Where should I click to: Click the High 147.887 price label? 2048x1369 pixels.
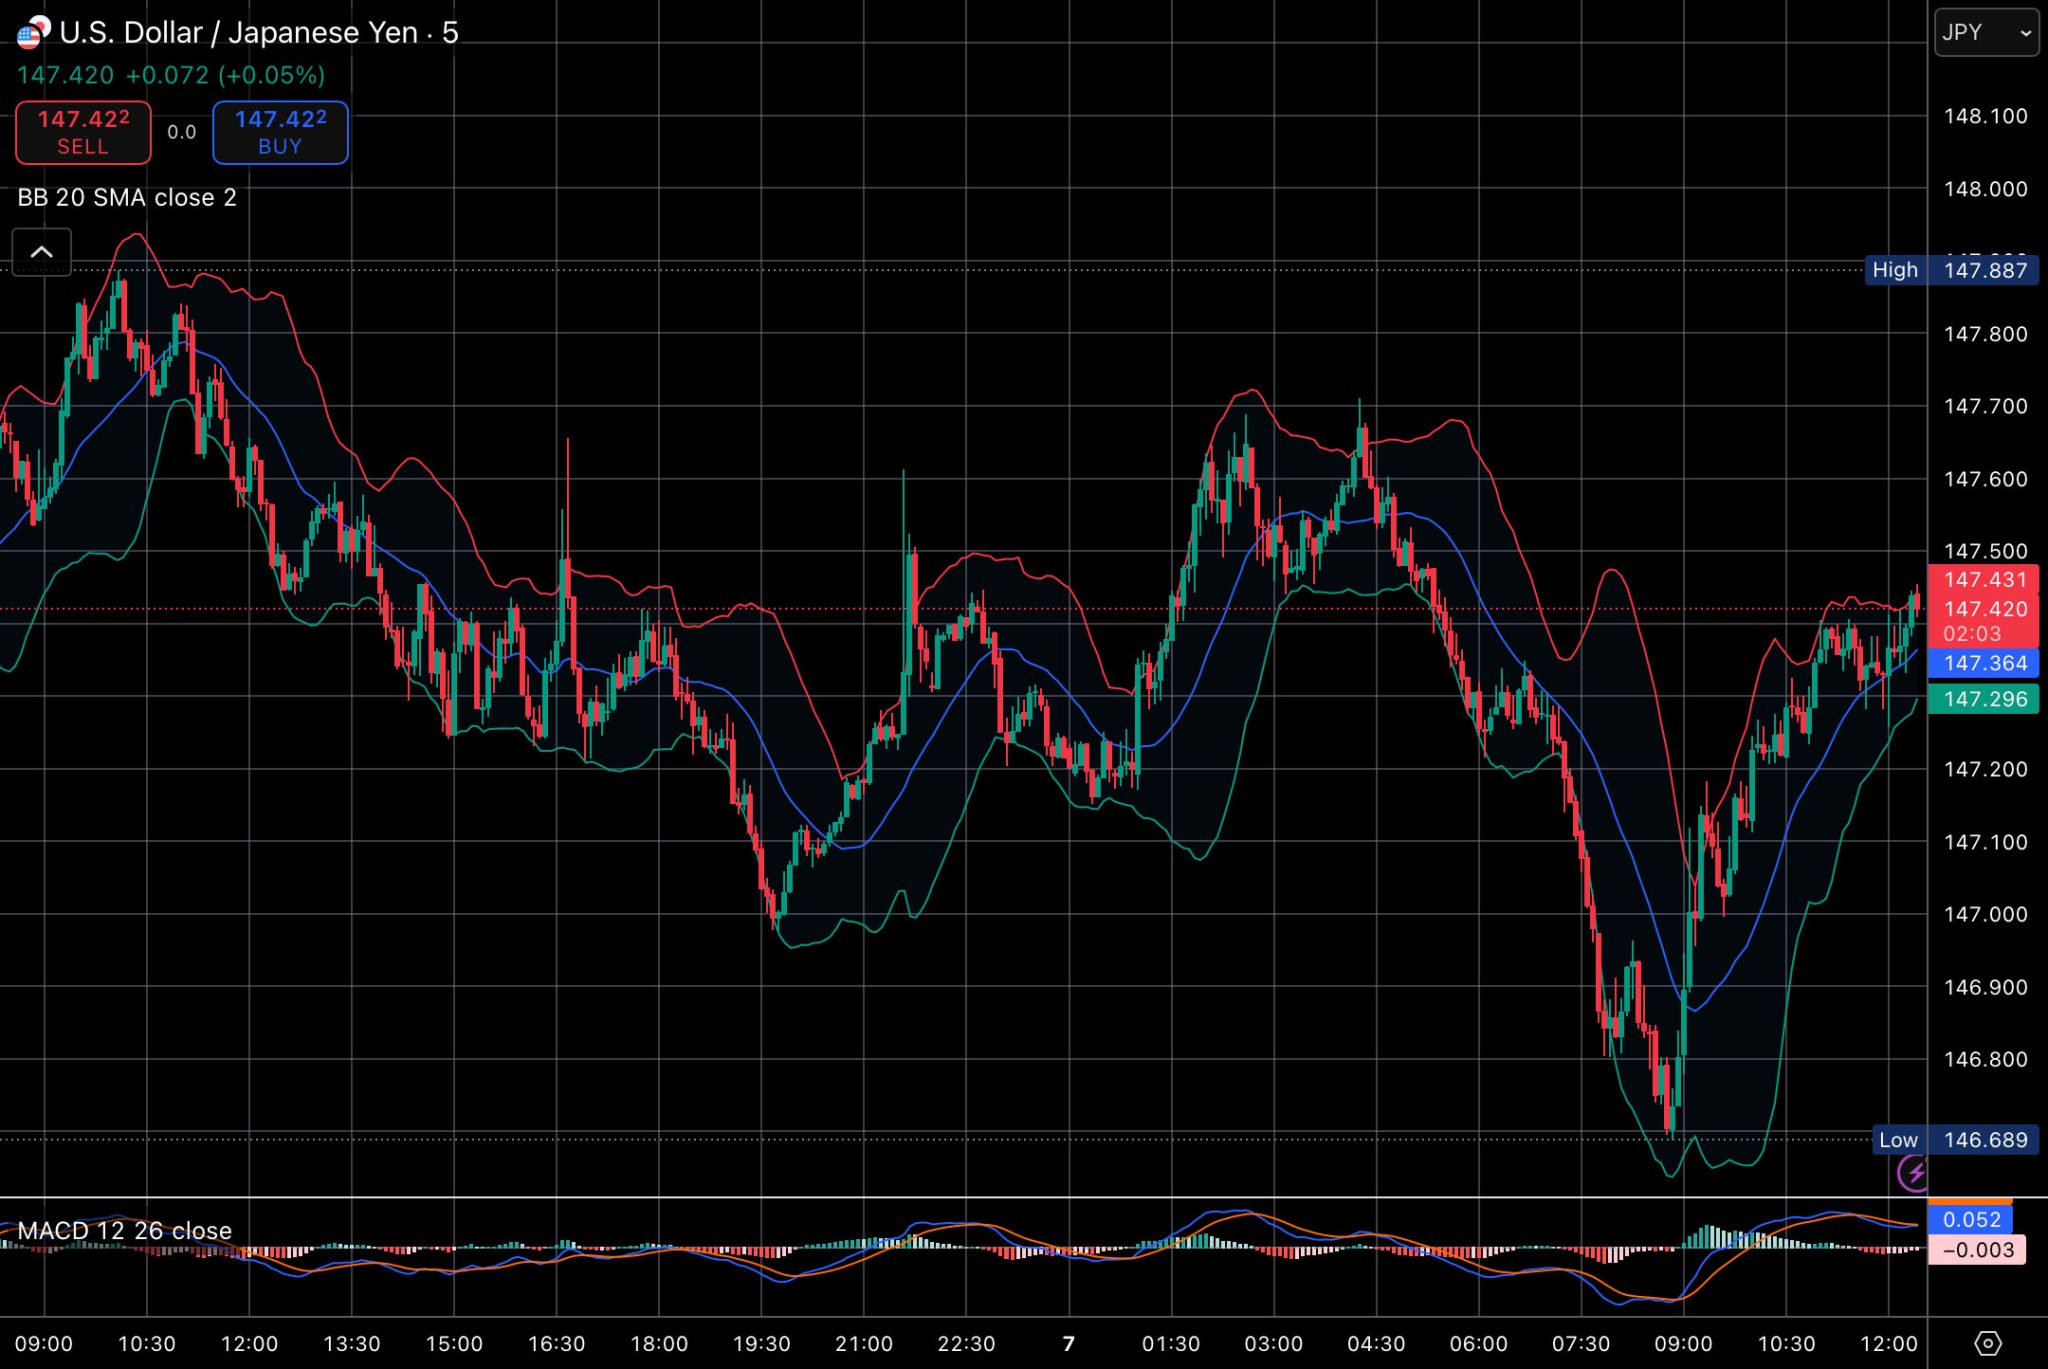[x=1951, y=270]
